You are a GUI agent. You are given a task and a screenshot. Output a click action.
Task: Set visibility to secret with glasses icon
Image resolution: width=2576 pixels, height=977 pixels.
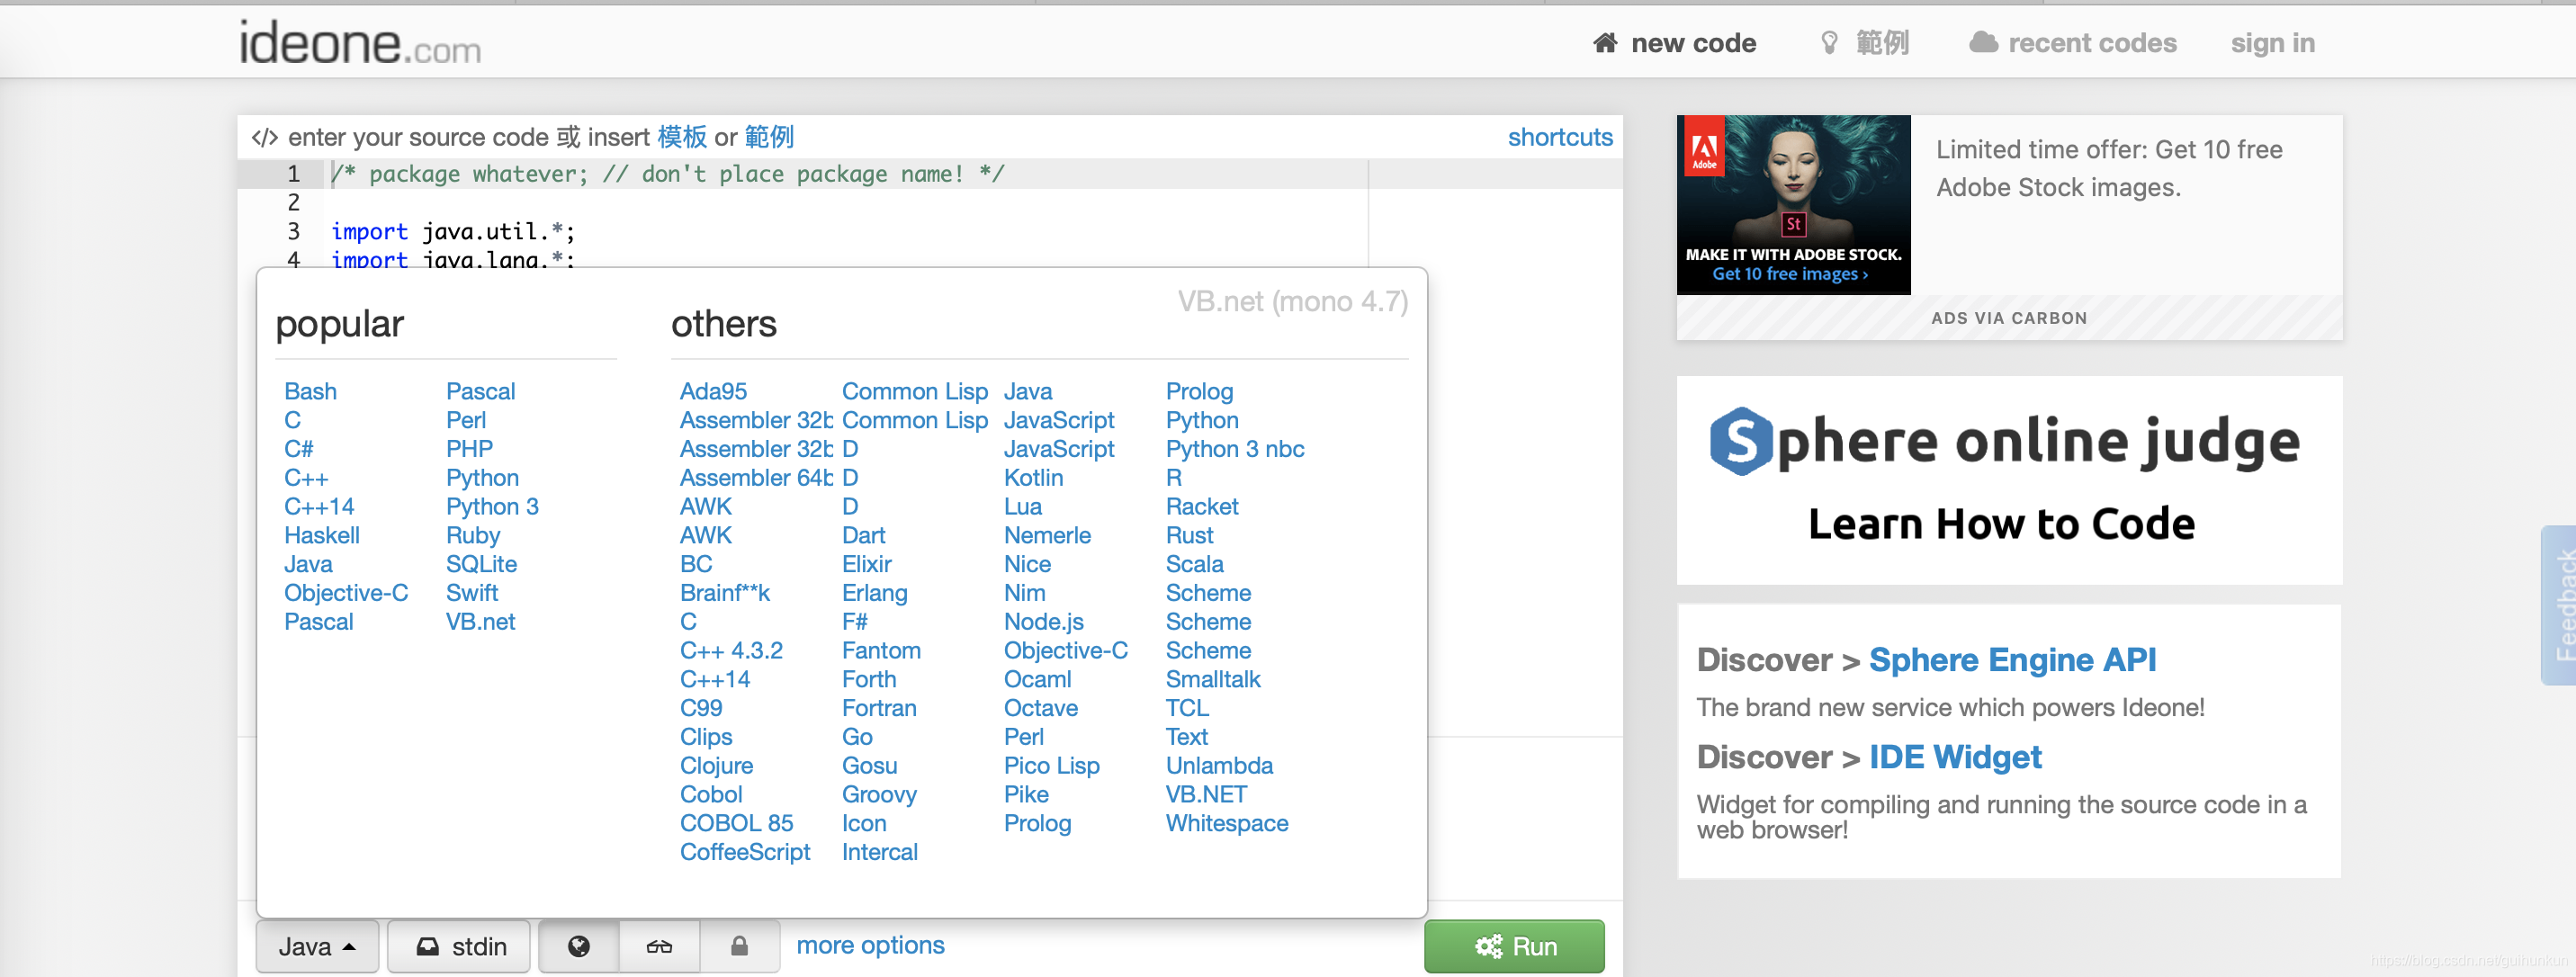point(659,946)
